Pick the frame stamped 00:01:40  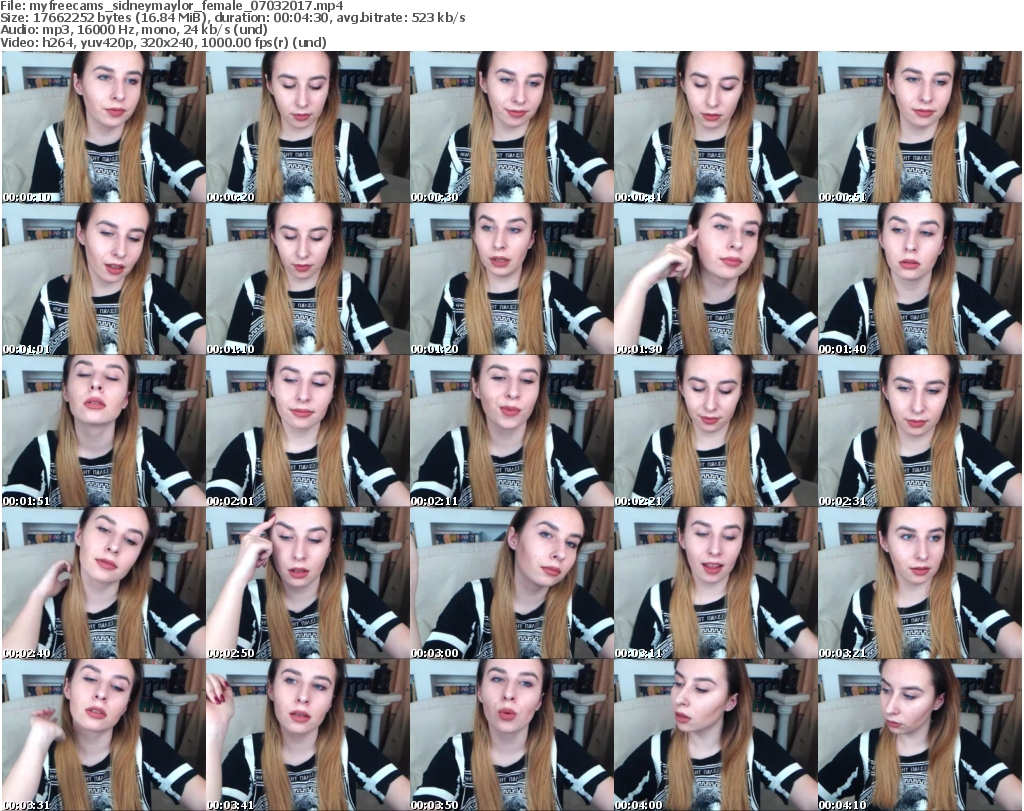pos(920,279)
